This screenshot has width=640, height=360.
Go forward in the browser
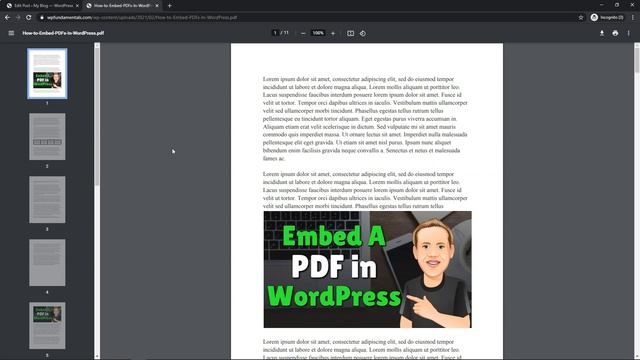point(18,18)
